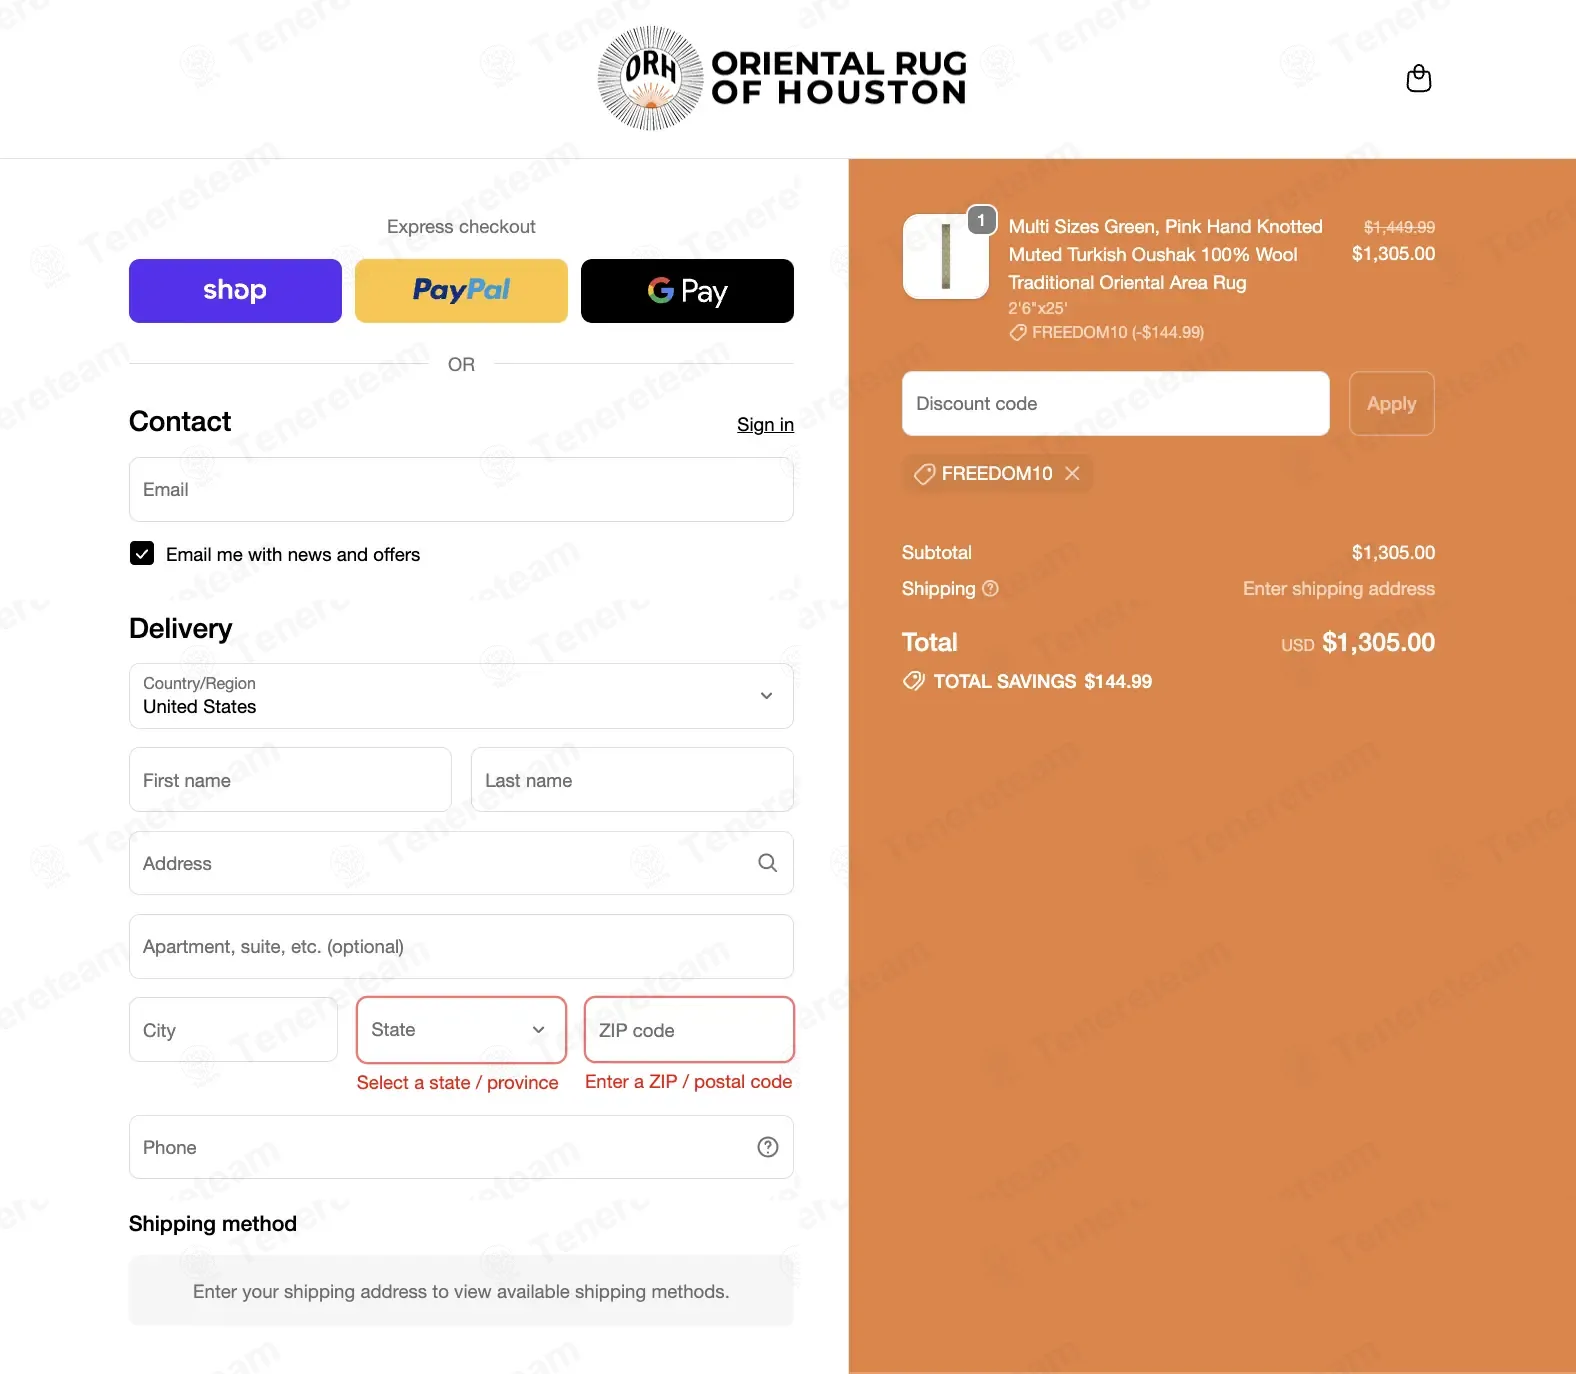Click the FREEDOM10 tag icon
The width and height of the screenshot is (1576, 1374).
click(924, 474)
